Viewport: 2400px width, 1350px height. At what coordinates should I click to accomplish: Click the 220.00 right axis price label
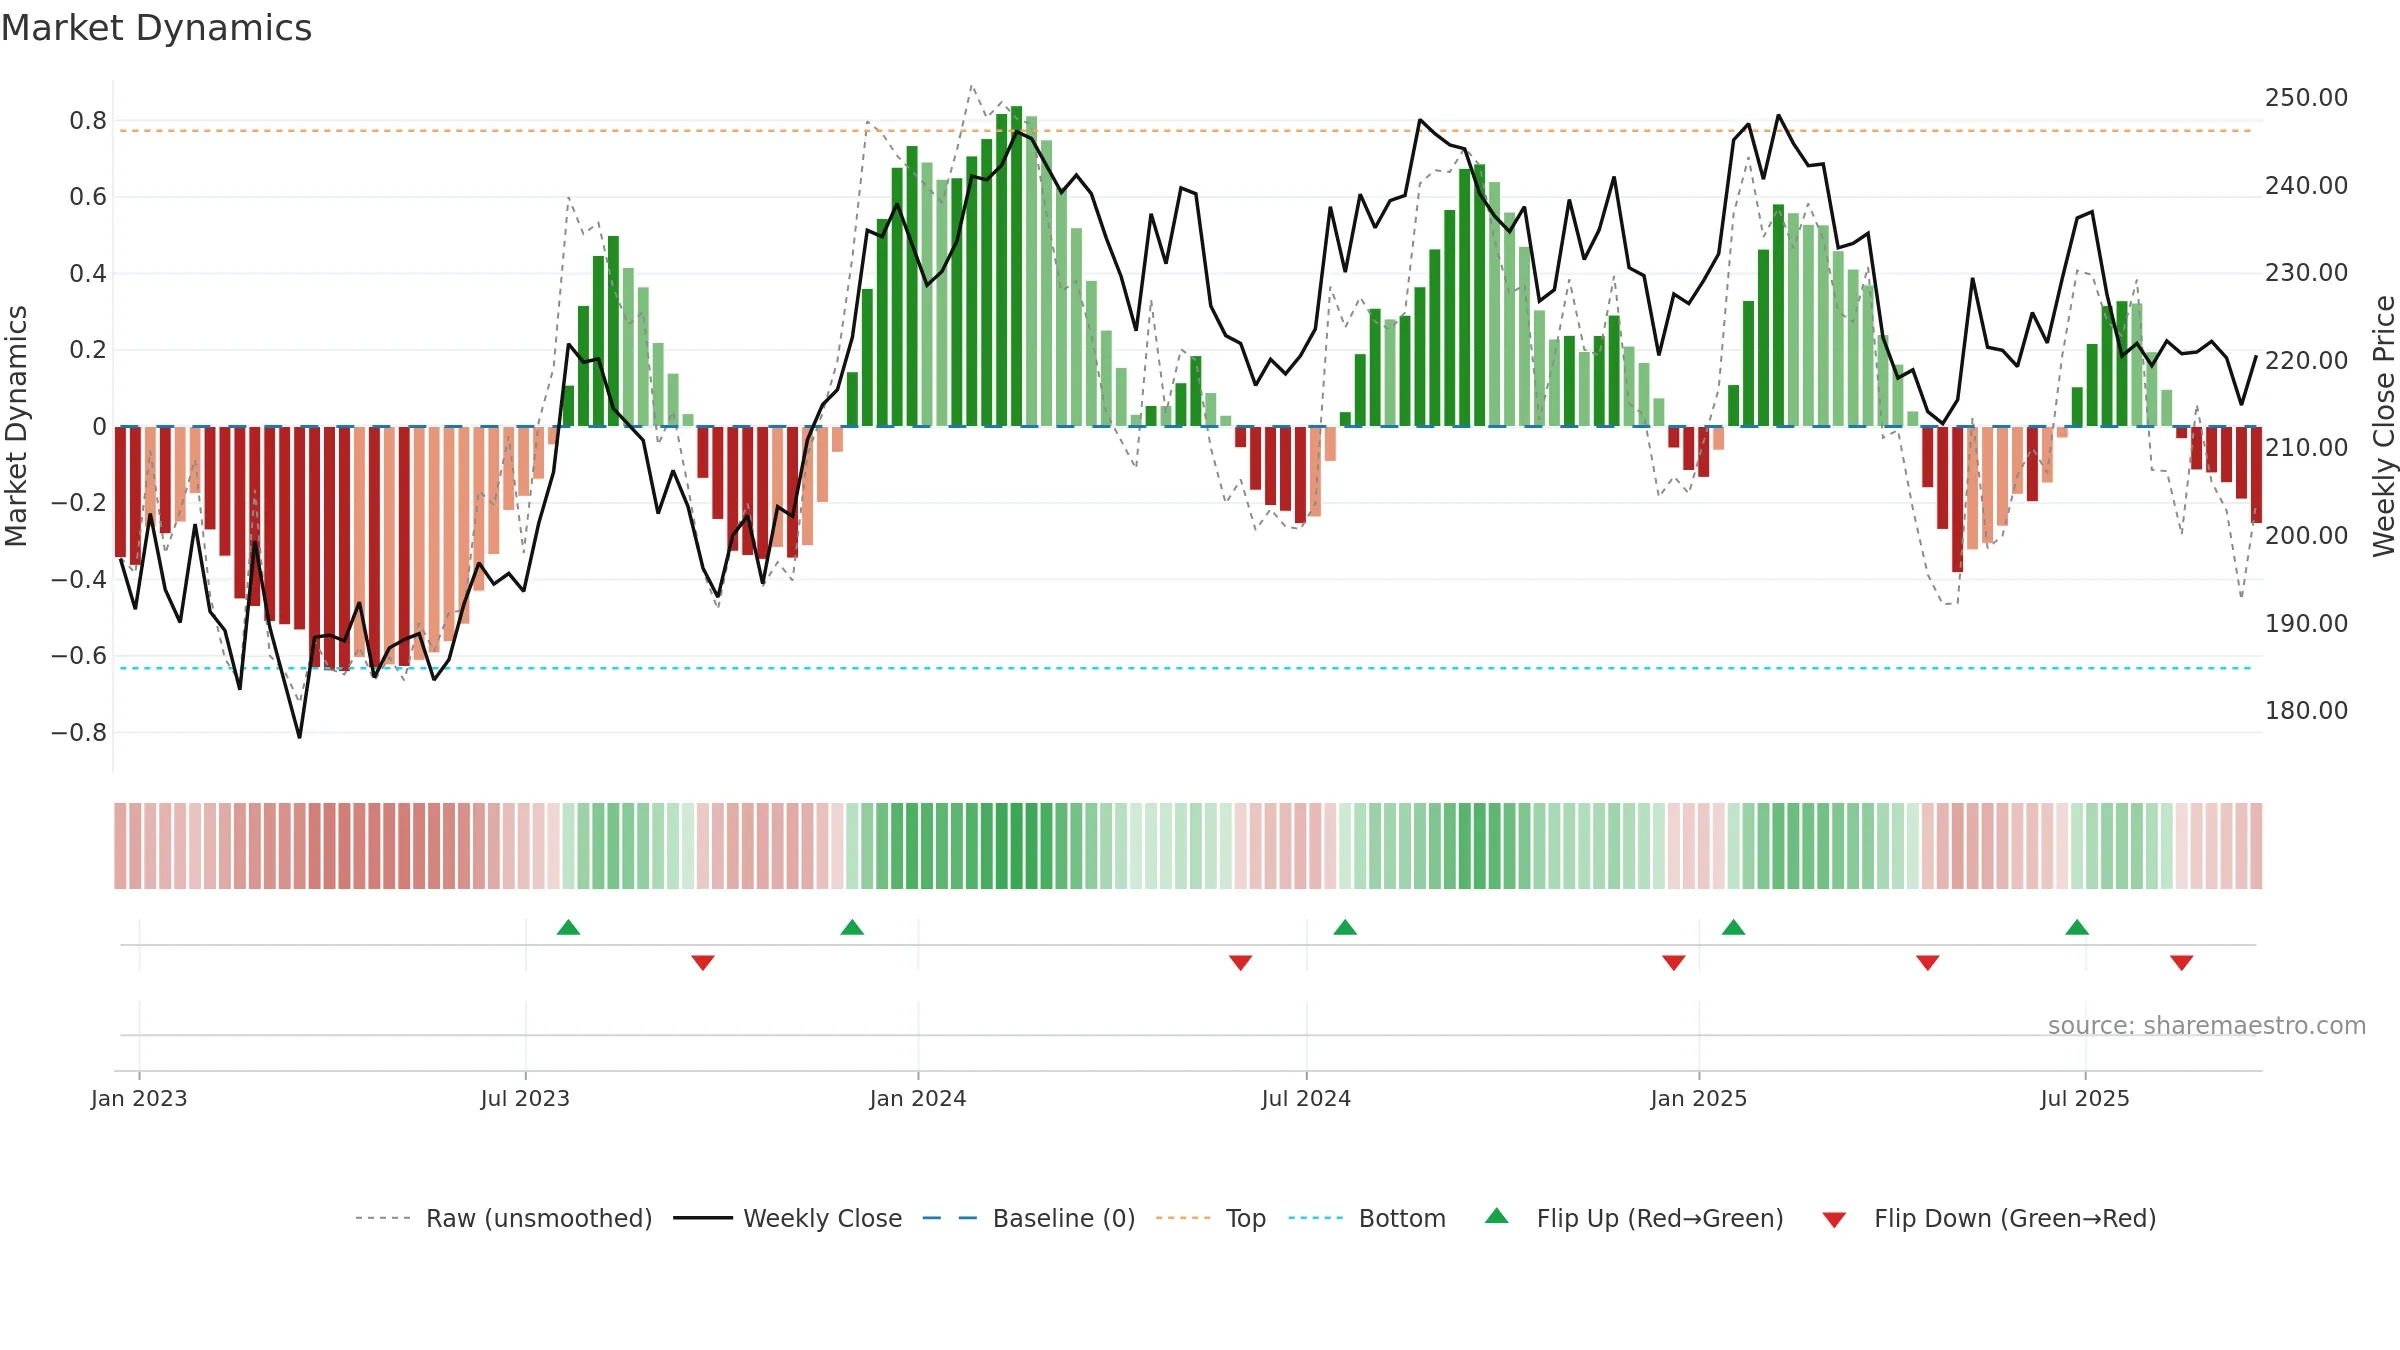[x=2306, y=360]
